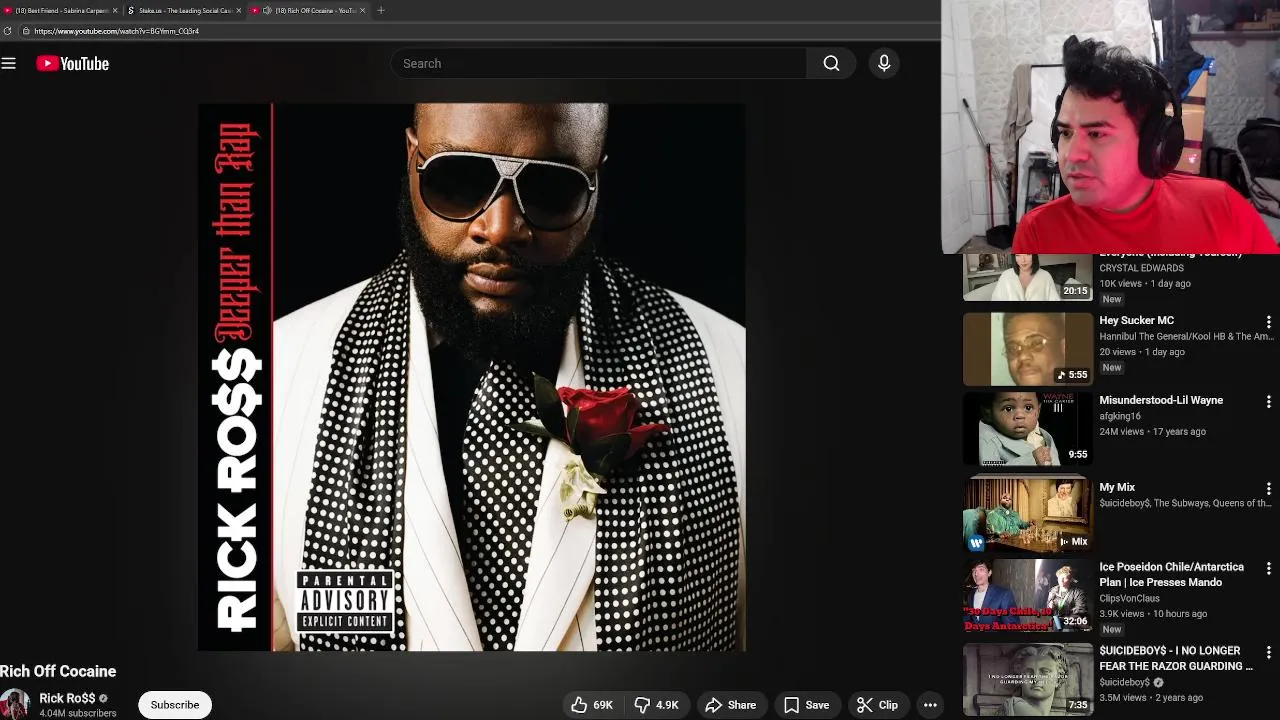The width and height of the screenshot is (1280, 720).
Task: Open $UICIDEBOY$ I No Longer Fear thumbnail
Action: 1028,680
